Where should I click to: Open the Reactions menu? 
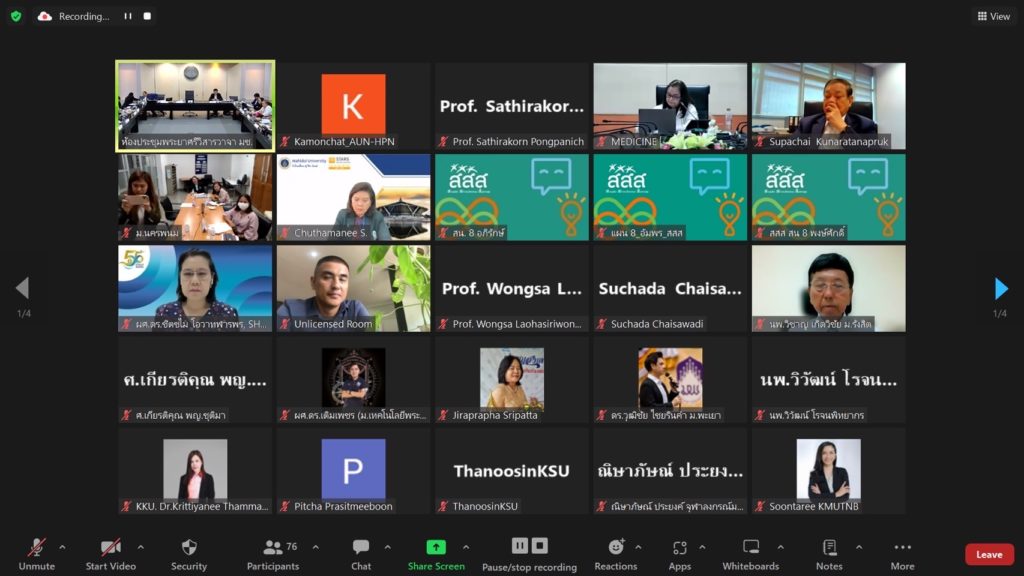(x=616, y=548)
